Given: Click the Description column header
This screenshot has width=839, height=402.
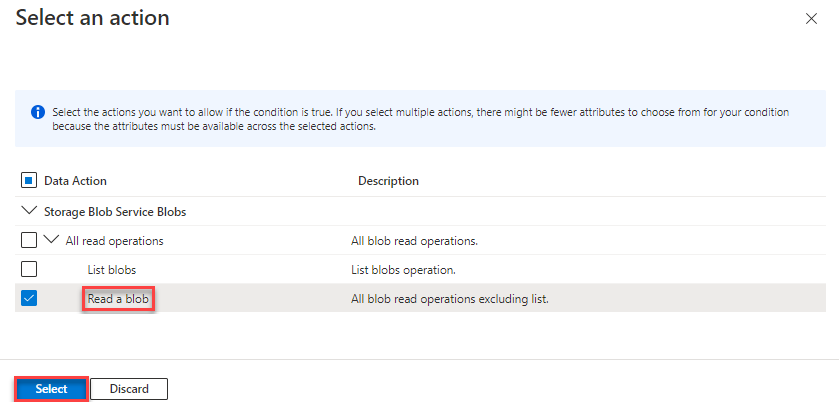Looking at the screenshot, I should (388, 181).
